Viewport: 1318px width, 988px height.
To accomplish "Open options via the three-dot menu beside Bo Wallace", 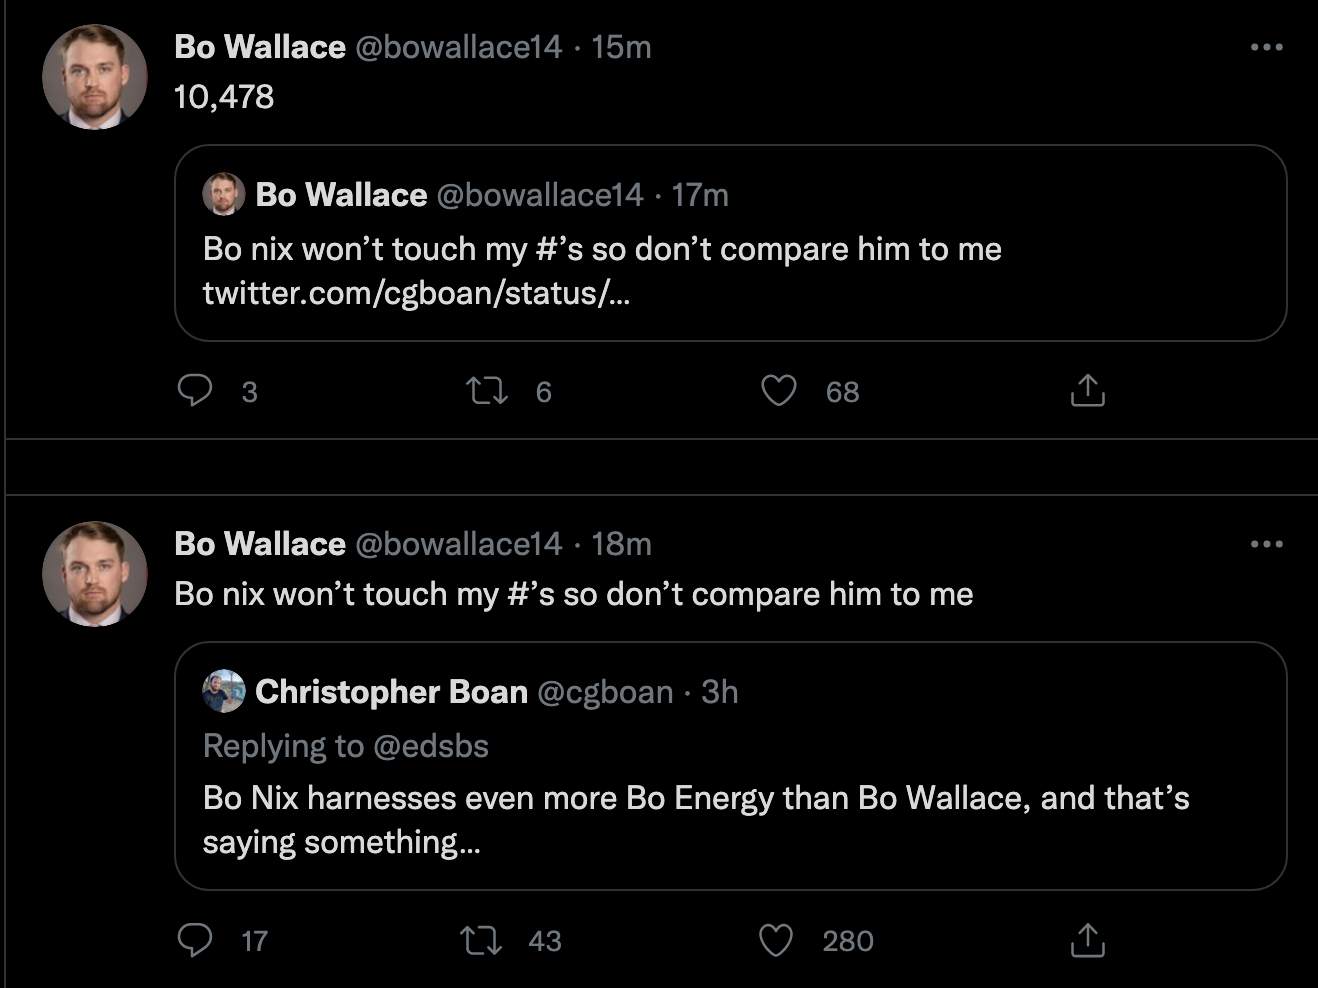I will pos(1266,46).
